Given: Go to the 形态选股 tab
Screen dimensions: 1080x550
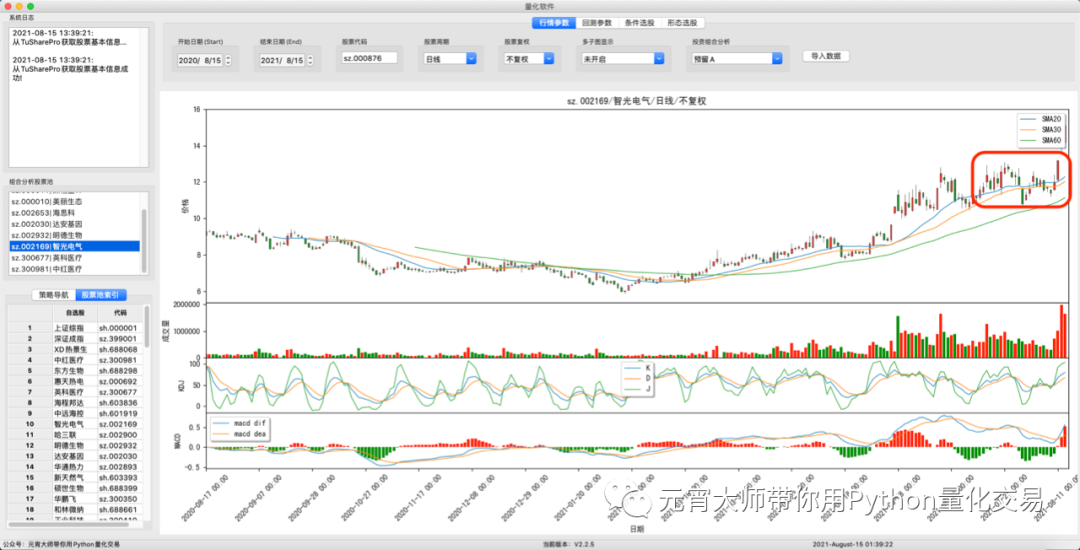Looking at the screenshot, I should coord(683,23).
